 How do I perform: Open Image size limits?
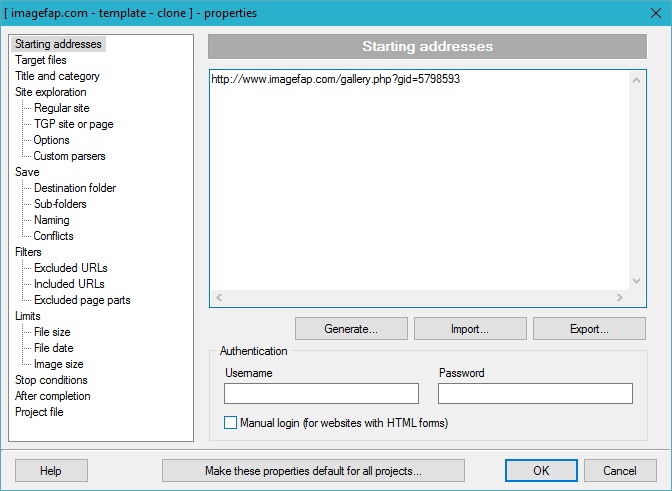point(59,364)
